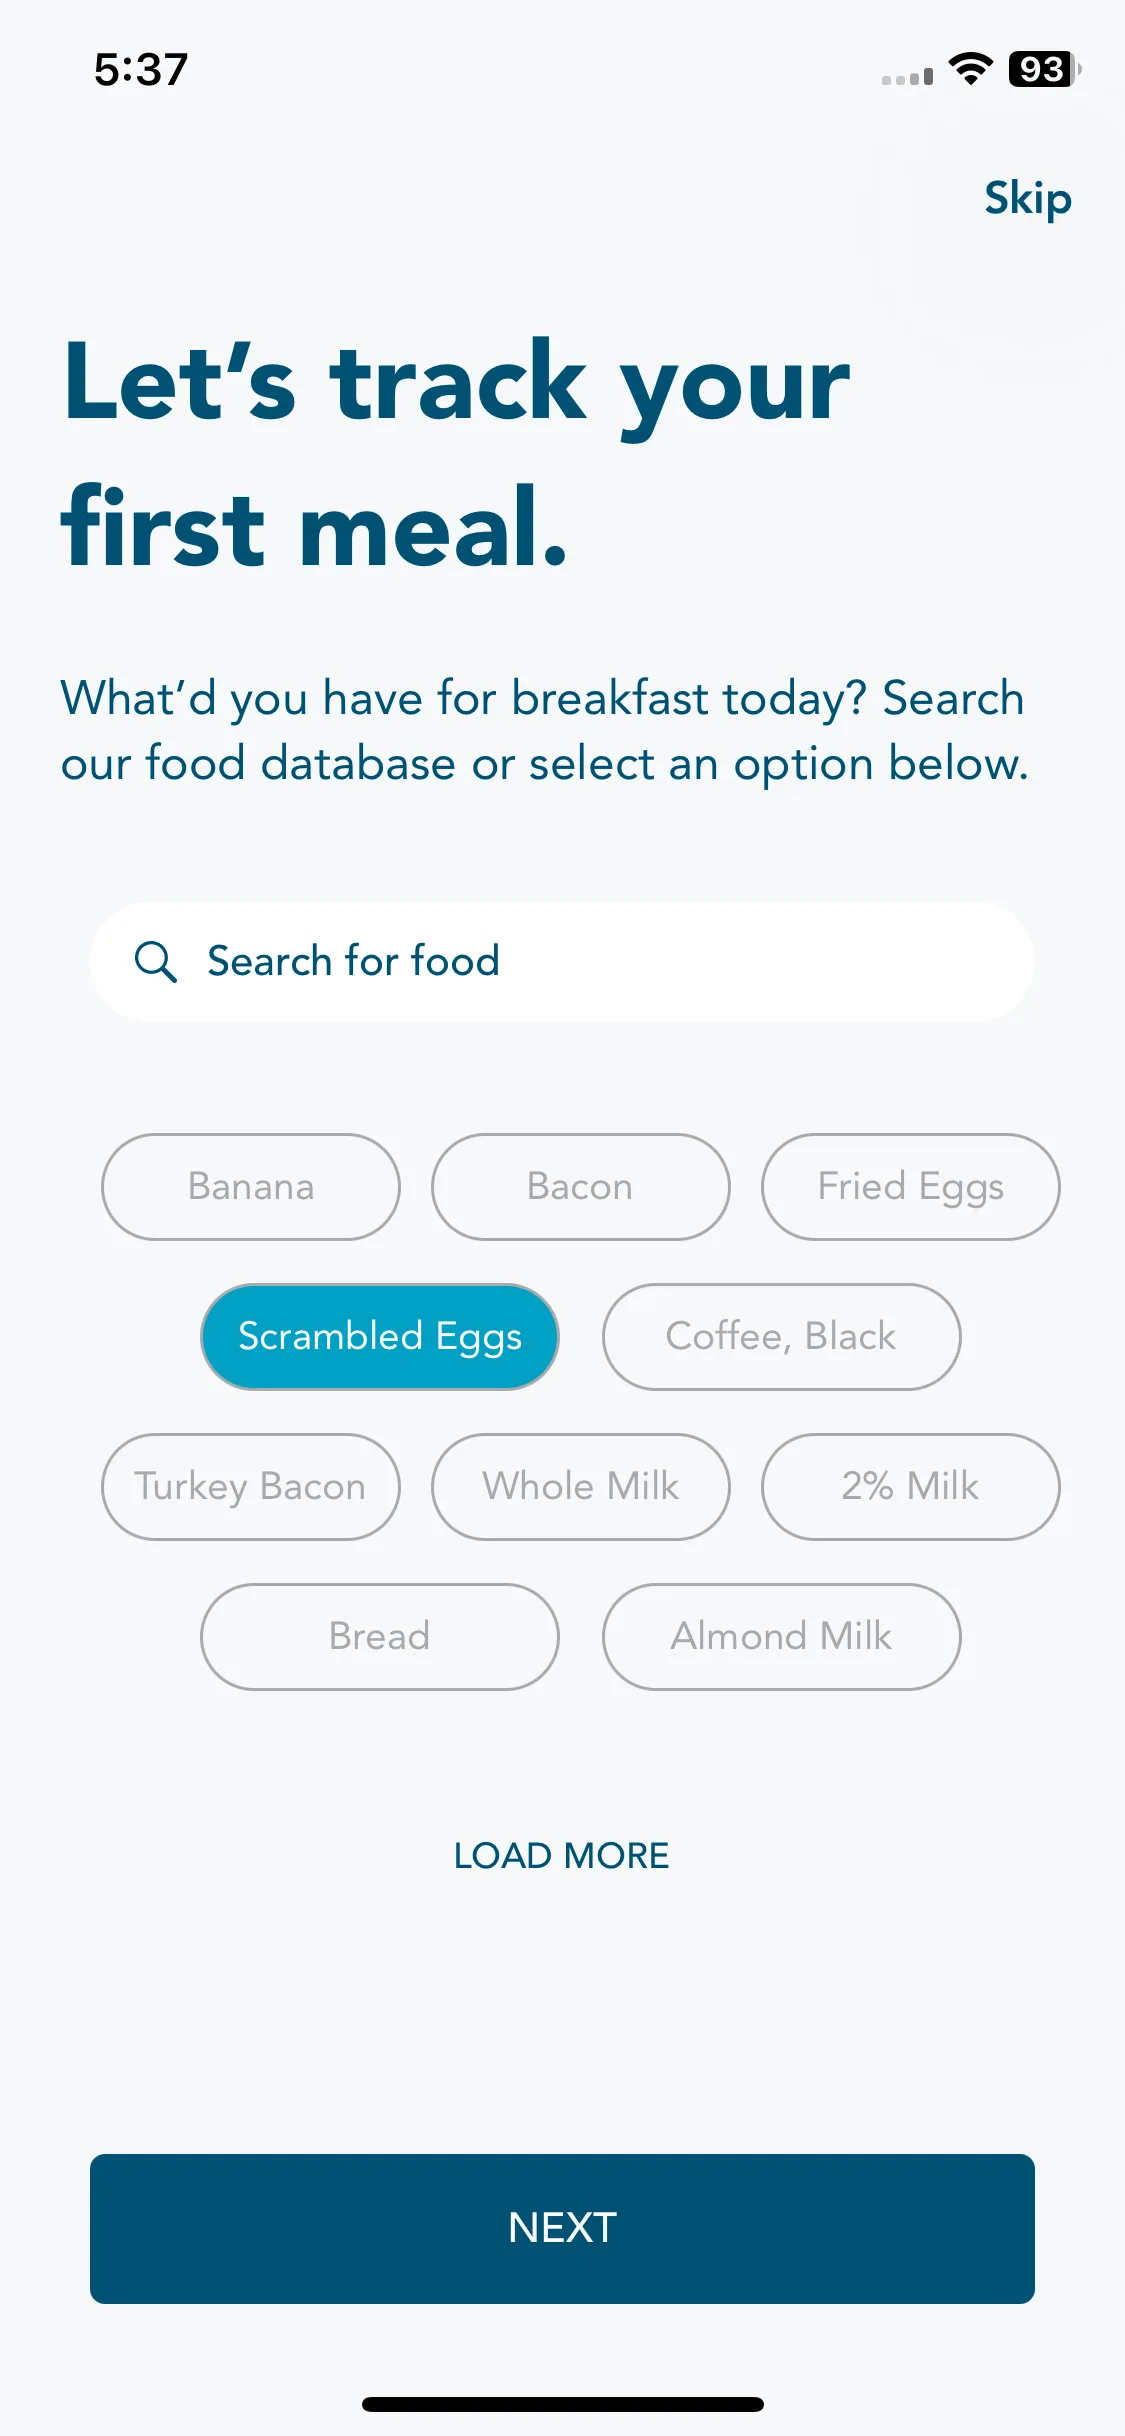Skip the first meal tracking step

click(1028, 199)
